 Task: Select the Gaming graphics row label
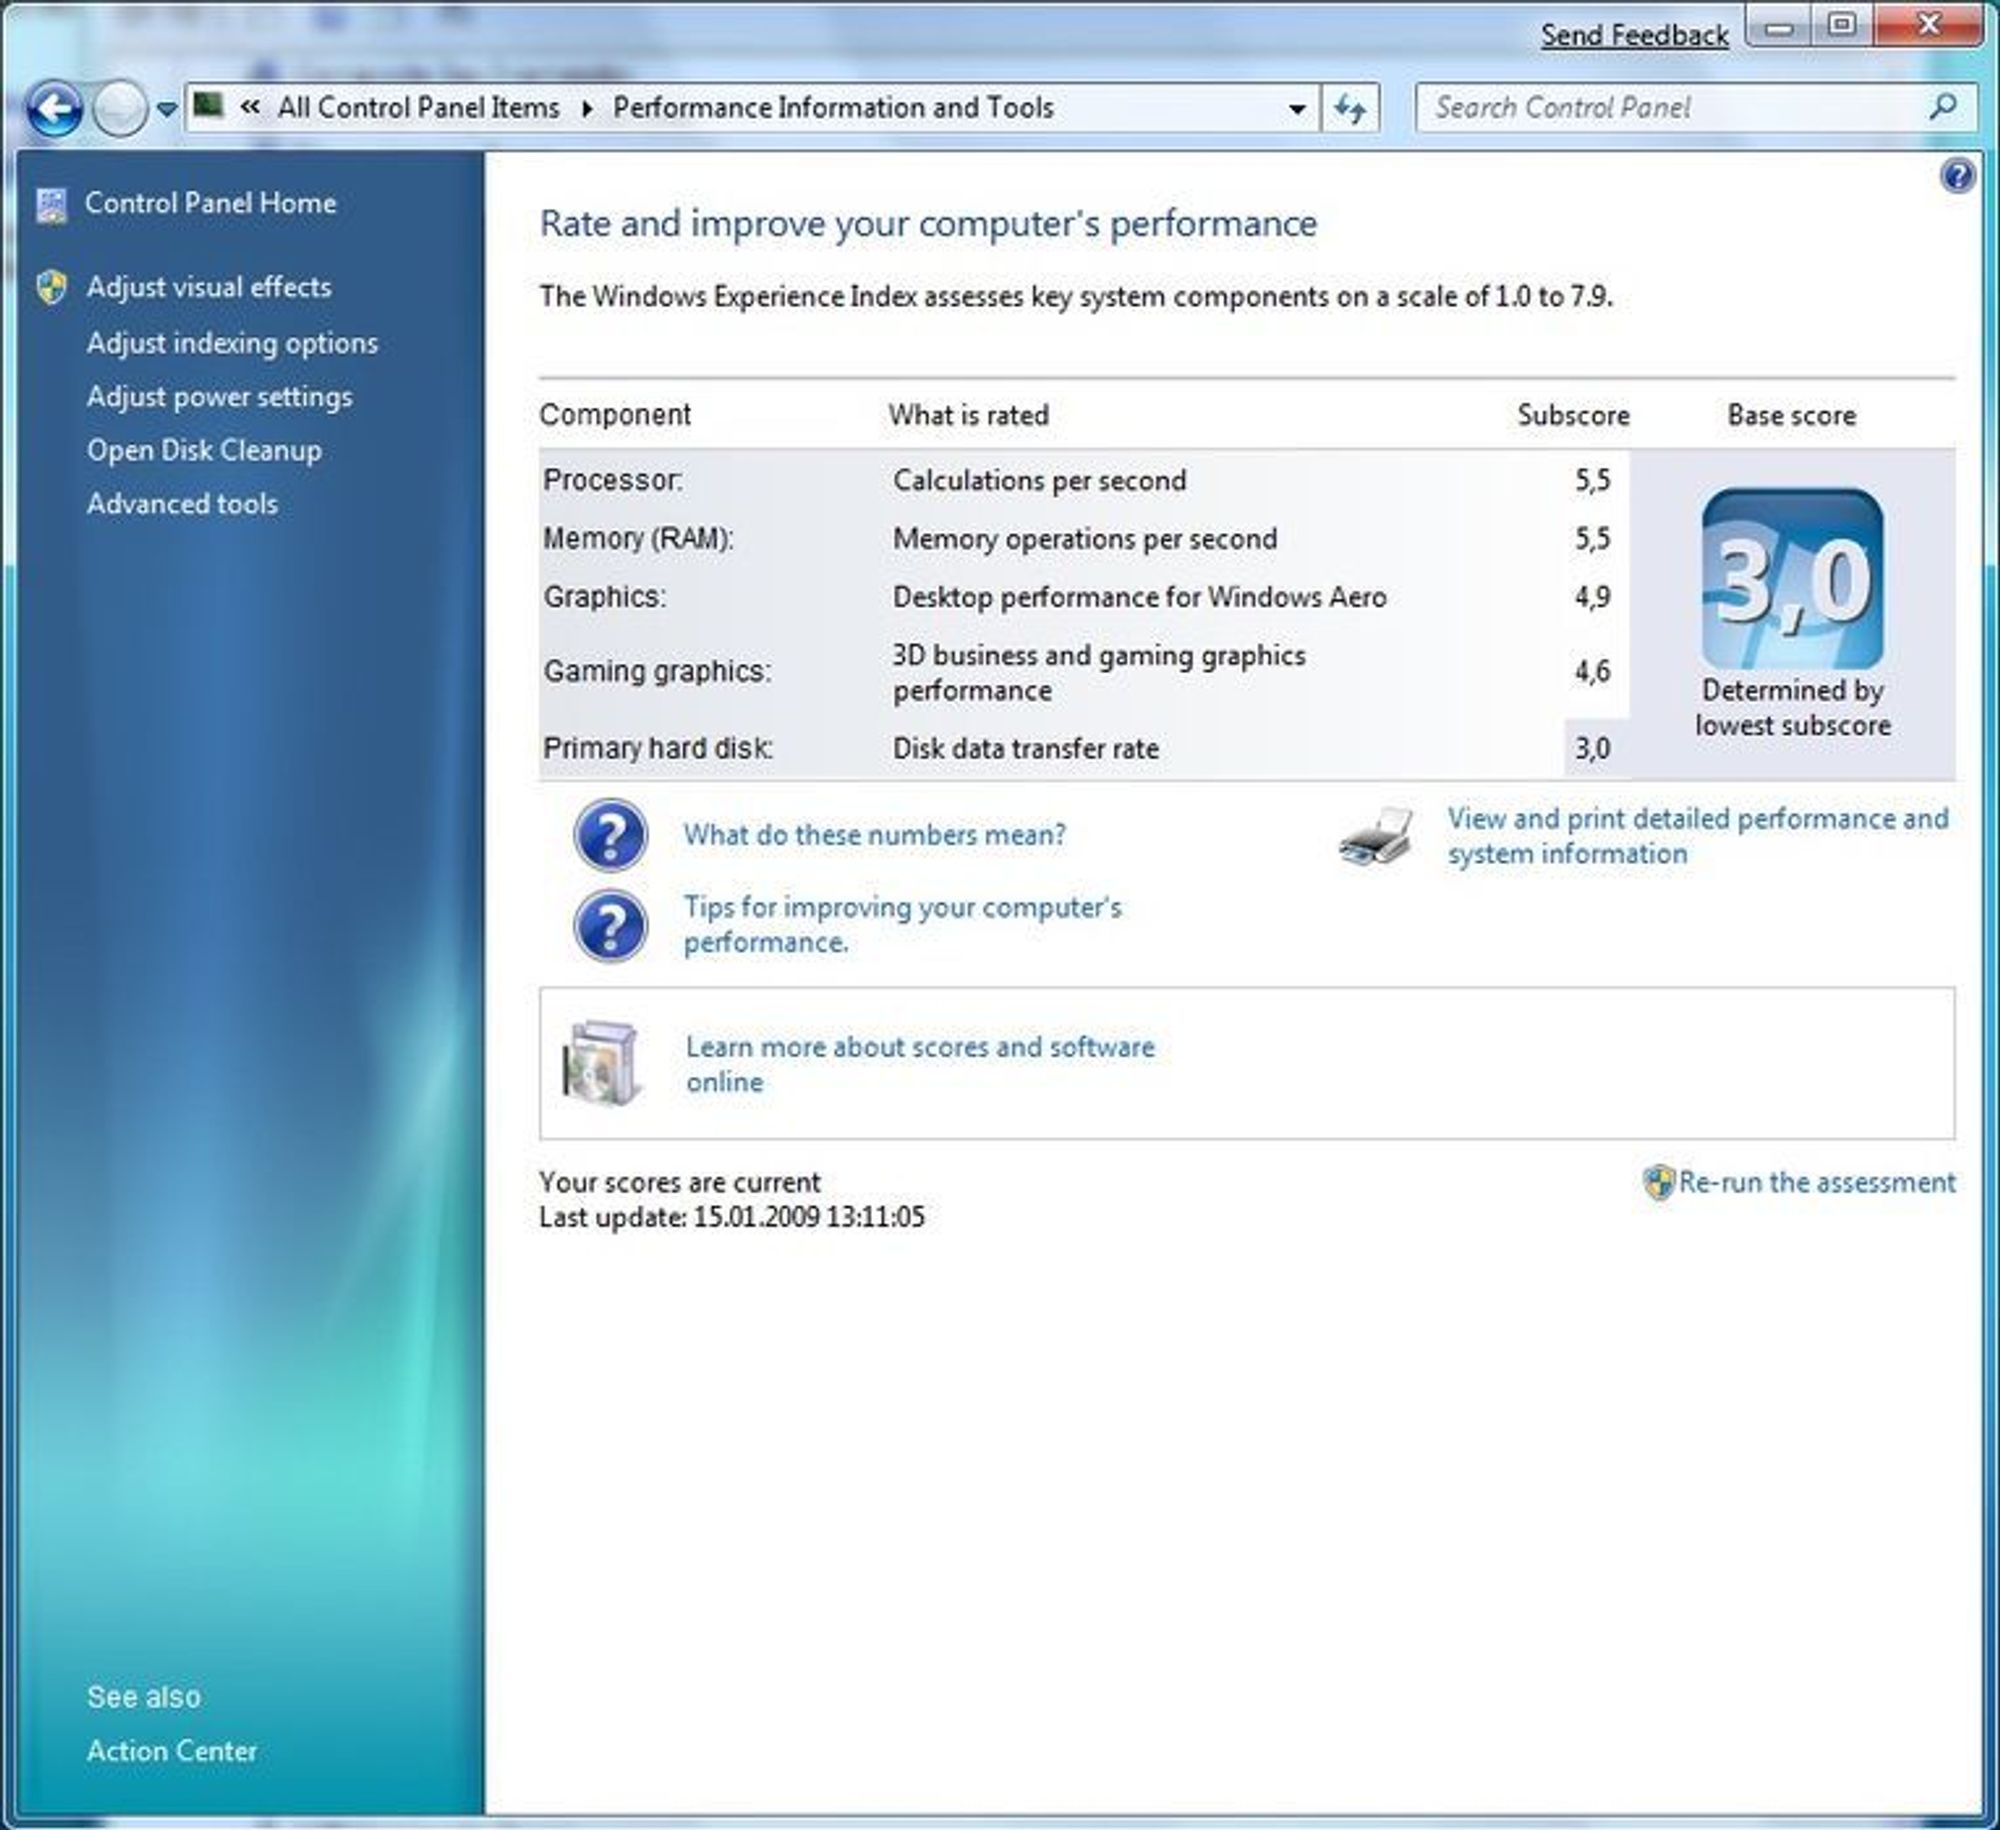(x=657, y=671)
